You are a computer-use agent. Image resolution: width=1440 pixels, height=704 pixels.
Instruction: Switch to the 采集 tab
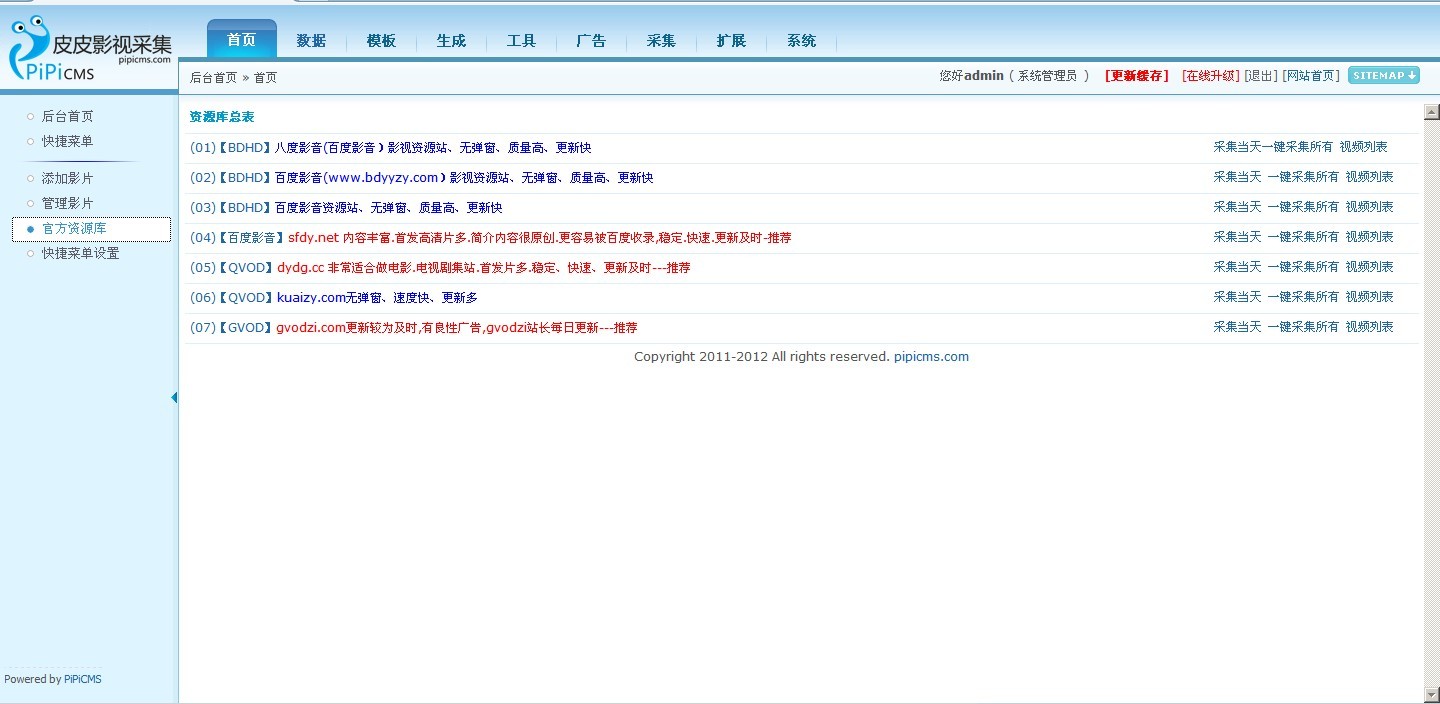[661, 41]
